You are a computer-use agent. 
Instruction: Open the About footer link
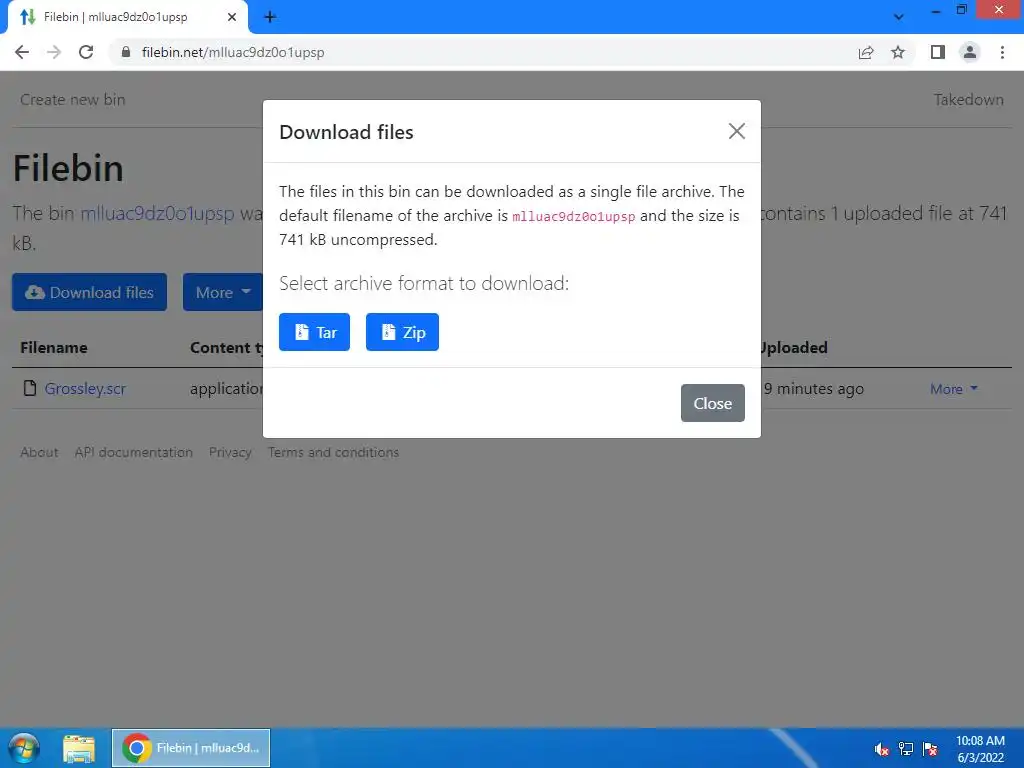(39, 452)
